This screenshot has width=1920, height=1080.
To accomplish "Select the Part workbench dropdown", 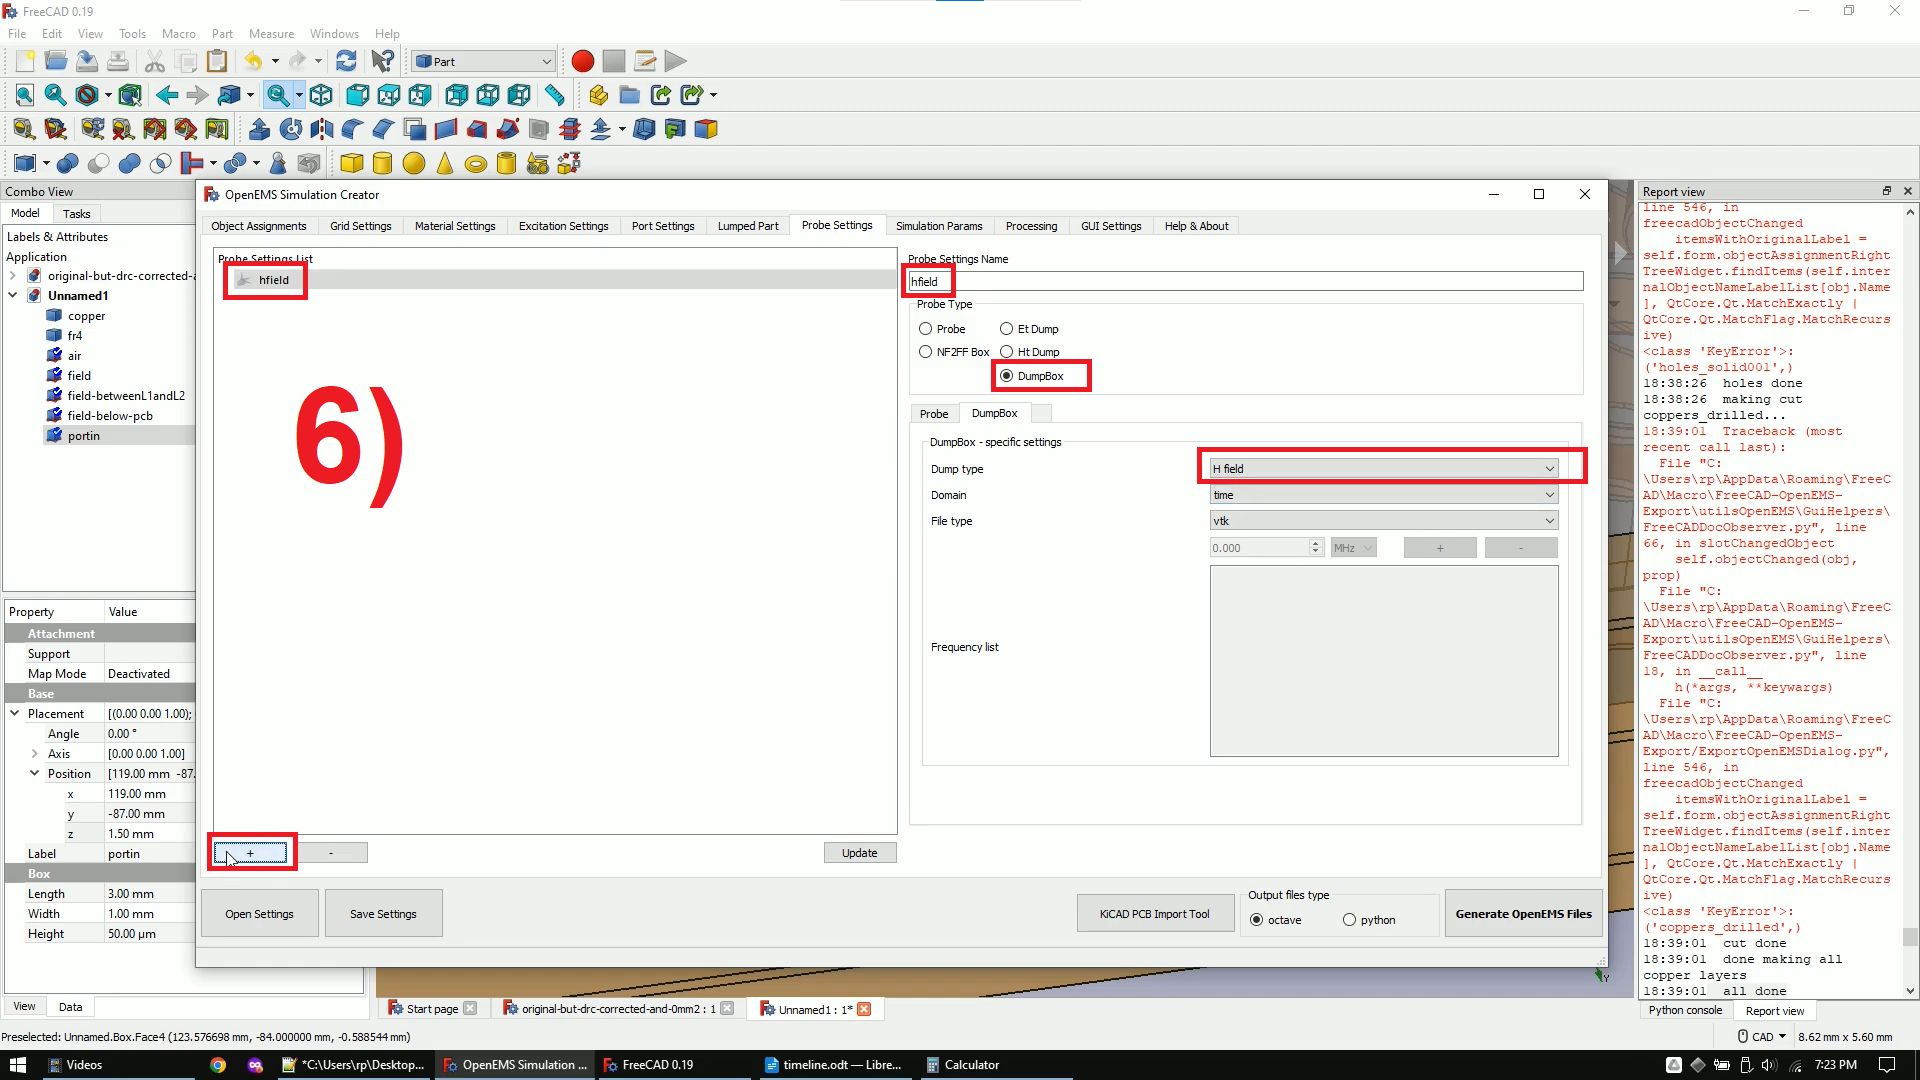I will [481, 61].
